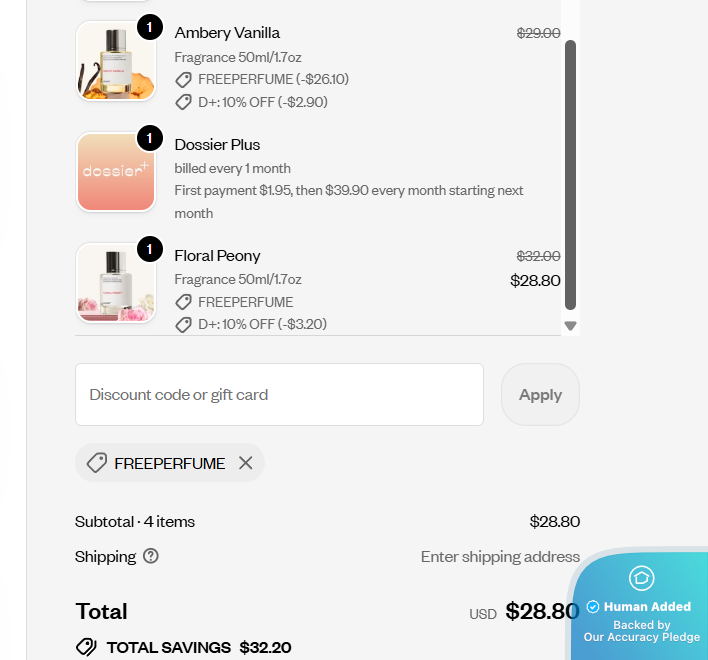Viewport: 708px width, 660px height.
Task: Click the Human Added badge house icon
Action: pyautogui.click(x=641, y=578)
